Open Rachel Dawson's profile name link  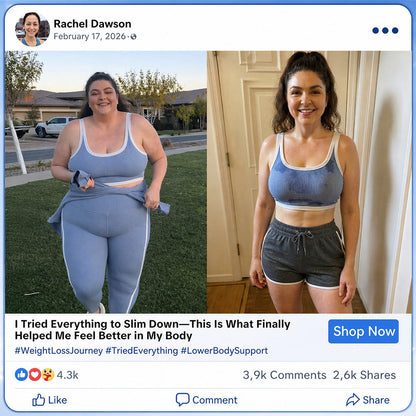[x=92, y=24]
